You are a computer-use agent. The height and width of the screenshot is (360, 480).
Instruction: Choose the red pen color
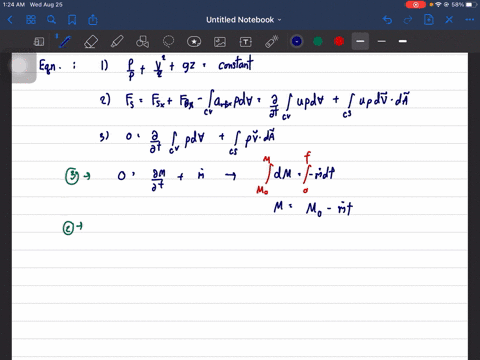(x=339, y=41)
